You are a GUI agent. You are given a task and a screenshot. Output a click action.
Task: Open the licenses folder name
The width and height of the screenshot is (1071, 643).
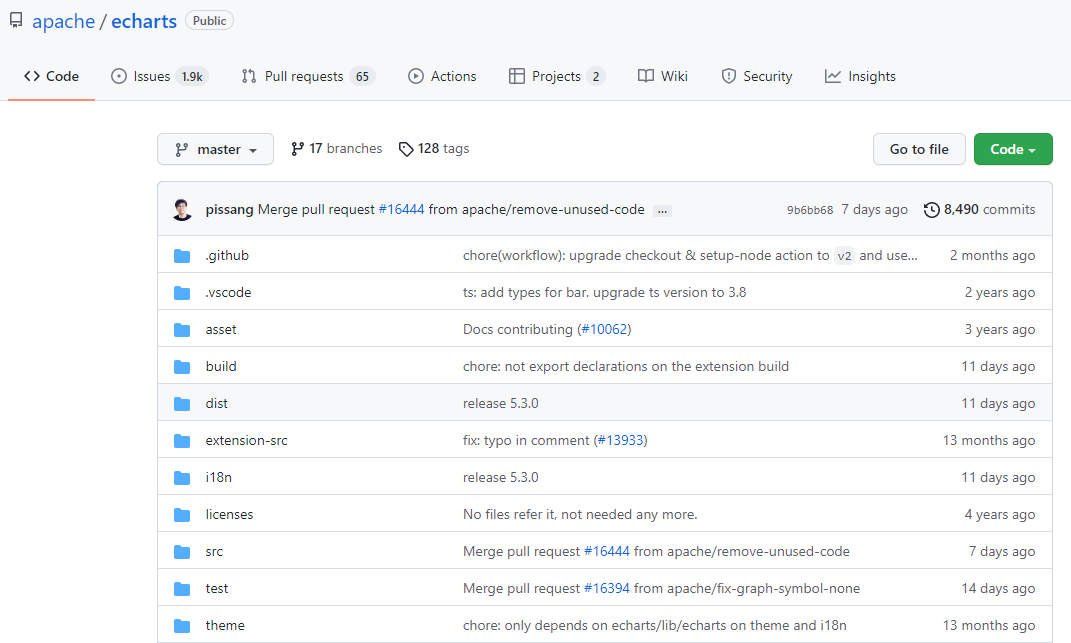[x=230, y=514]
